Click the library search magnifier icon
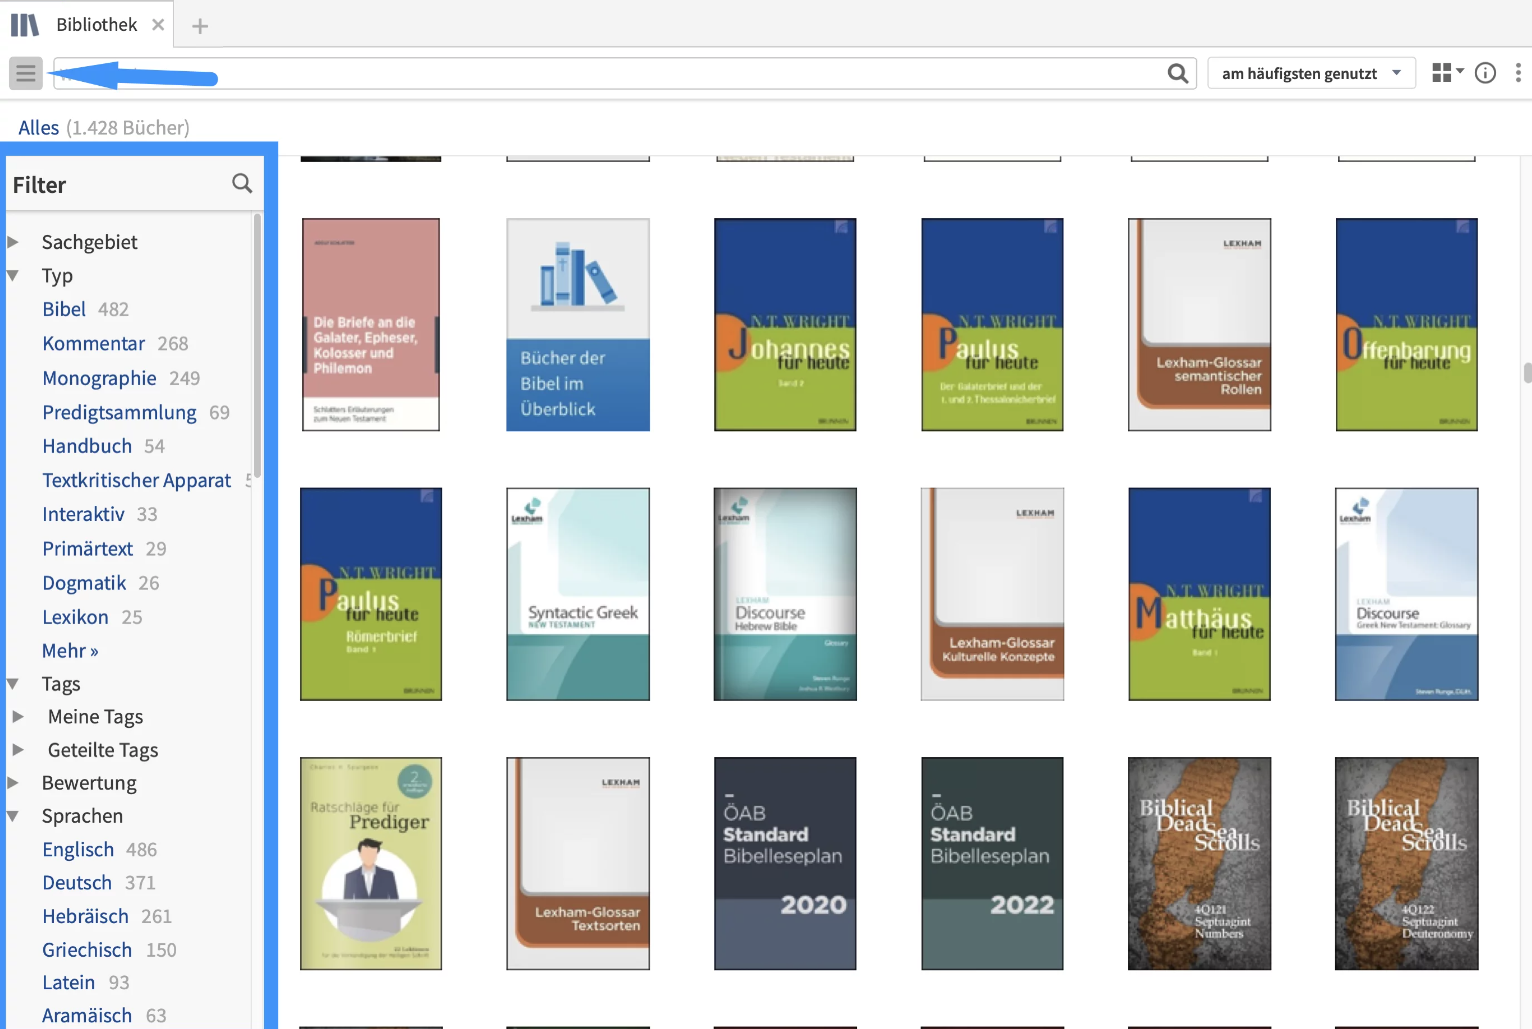The height and width of the screenshot is (1029, 1532). (1178, 73)
